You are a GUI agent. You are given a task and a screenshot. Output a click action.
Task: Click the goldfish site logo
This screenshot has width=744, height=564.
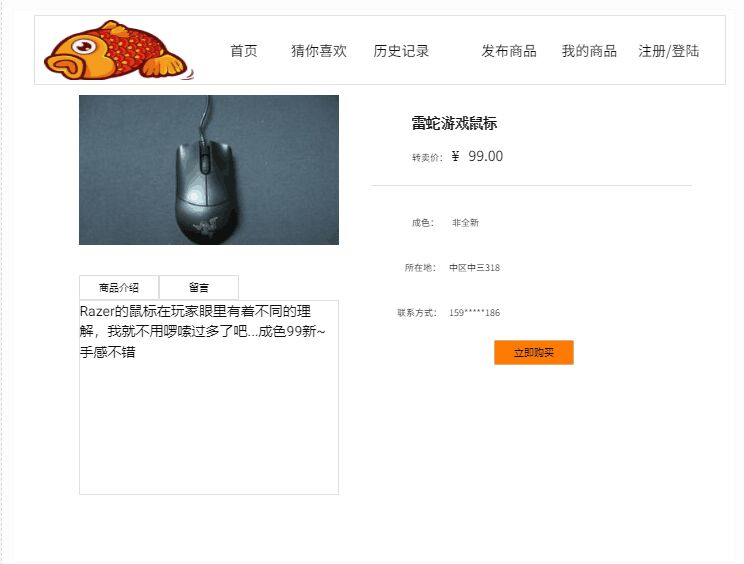pos(118,50)
